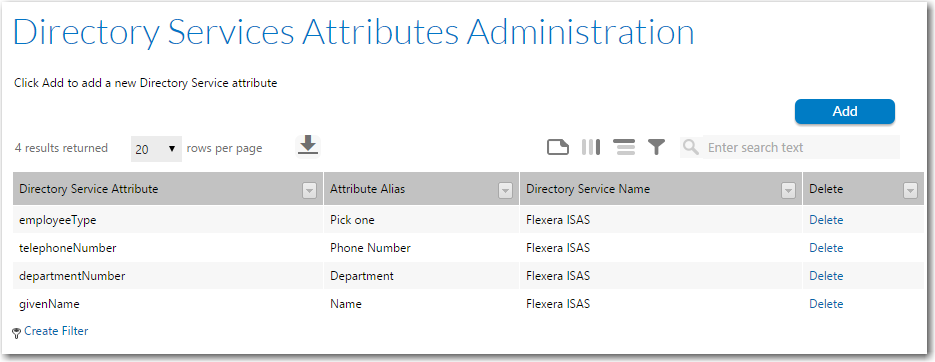Open the Create Filter link
The image size is (935, 362).
(56, 331)
